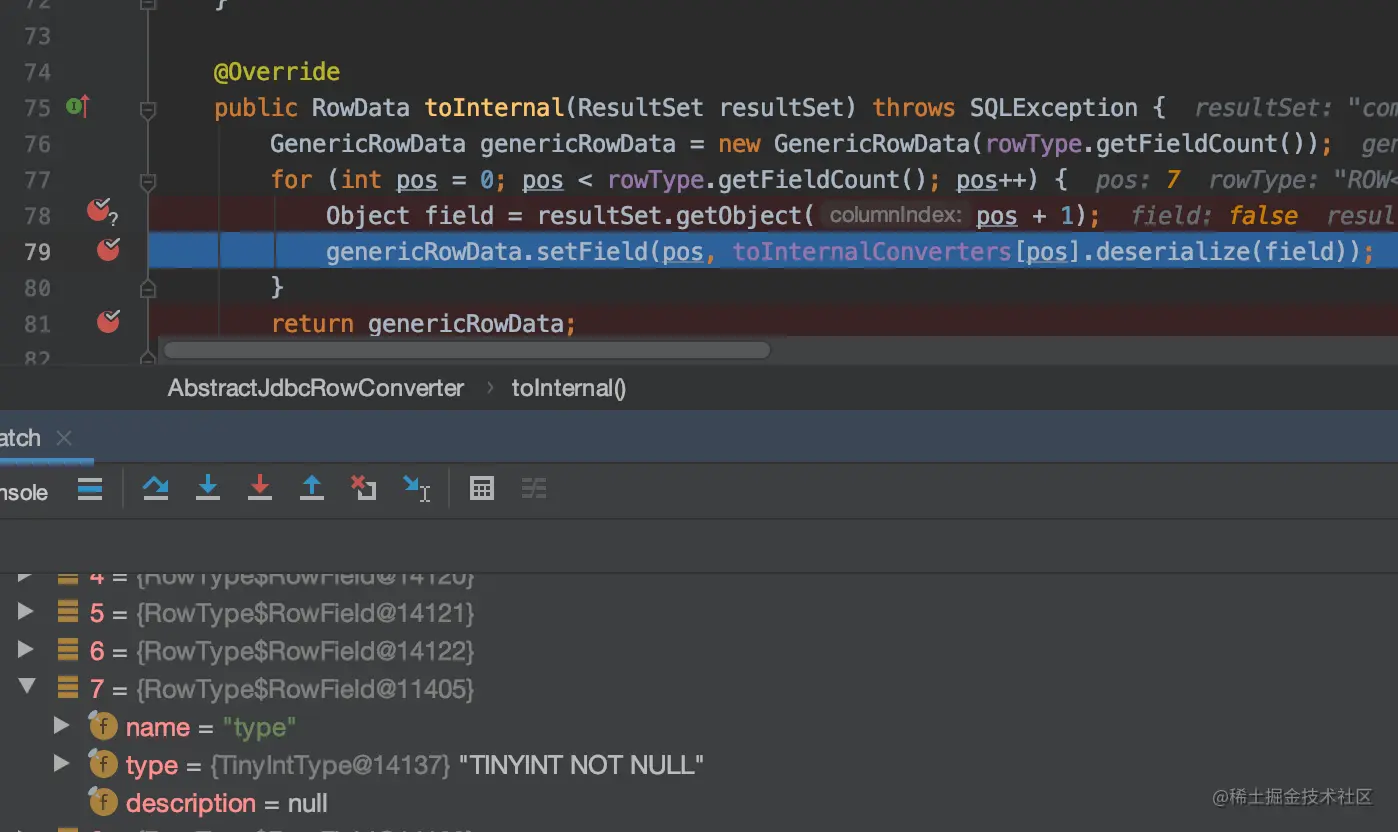The width and height of the screenshot is (1398, 832).
Task: Click the Run to Cursor icon
Action: (x=416, y=488)
